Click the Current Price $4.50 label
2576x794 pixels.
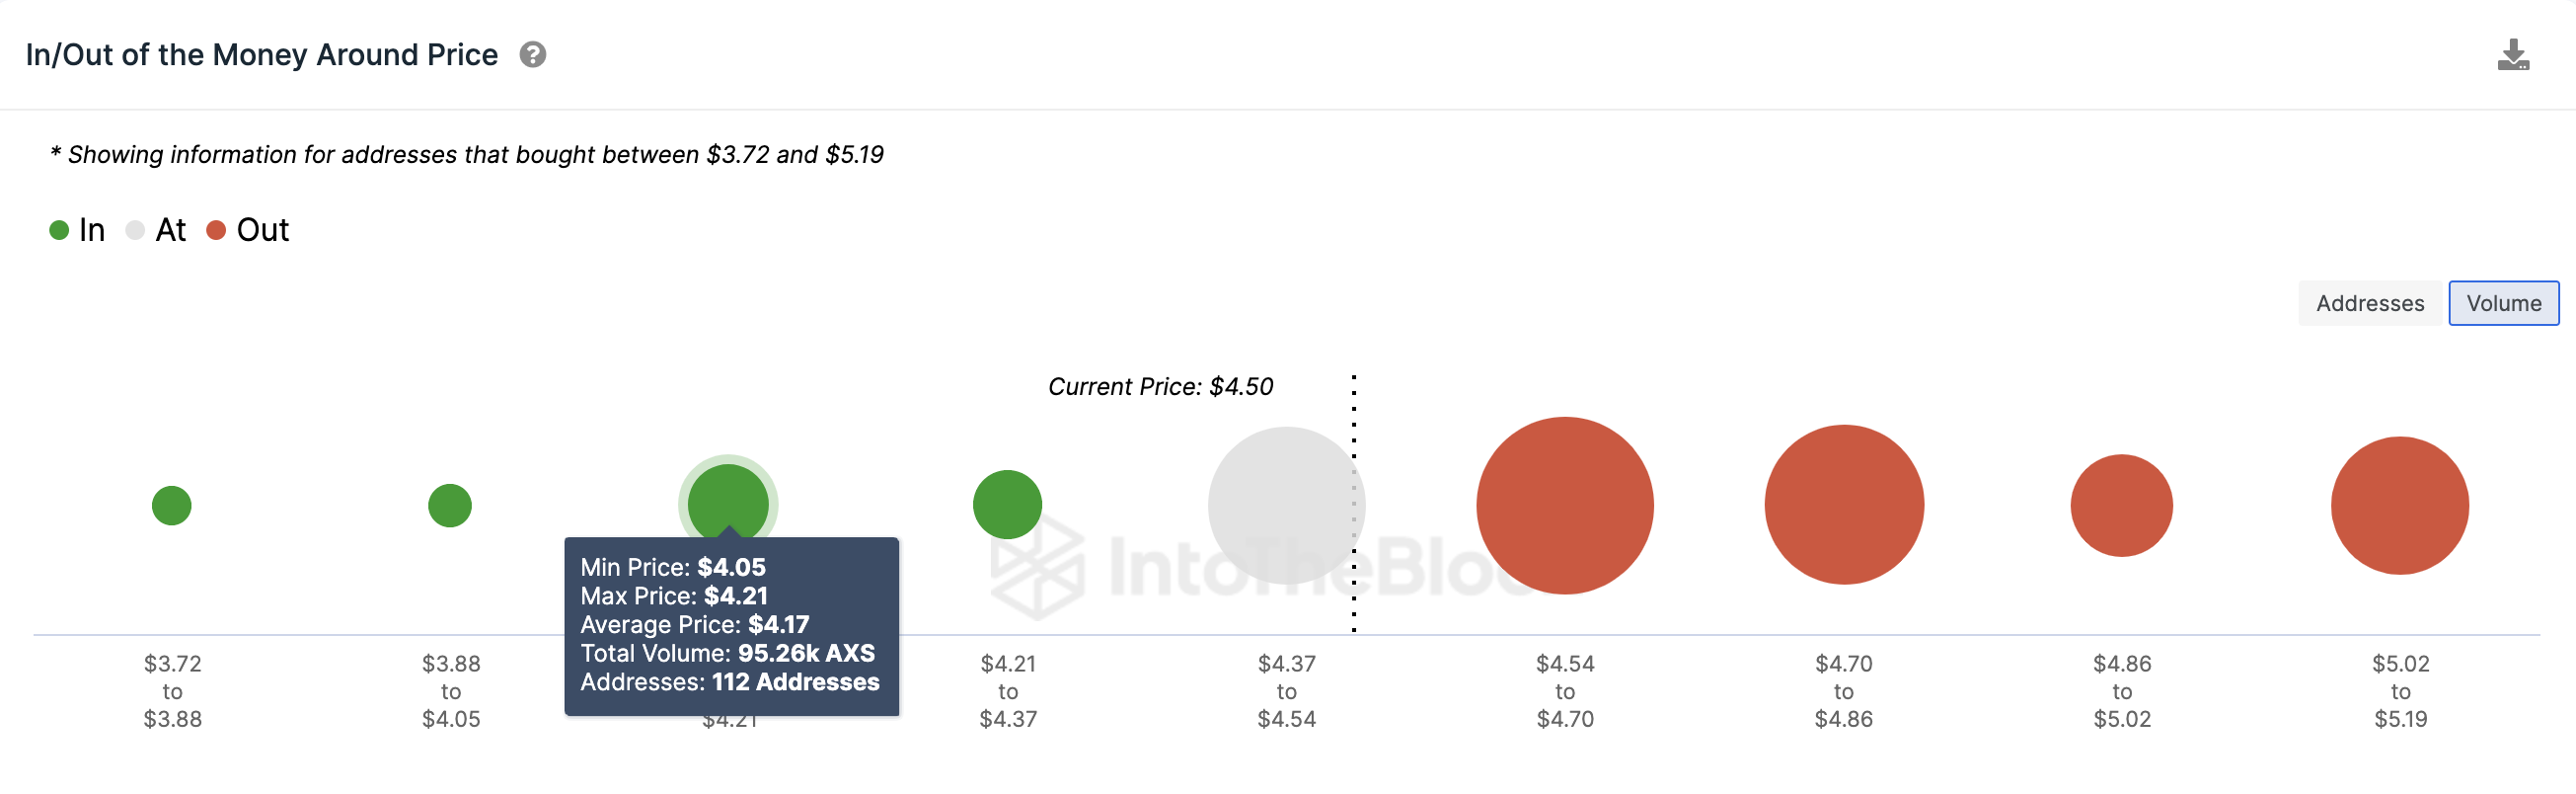[1160, 387]
